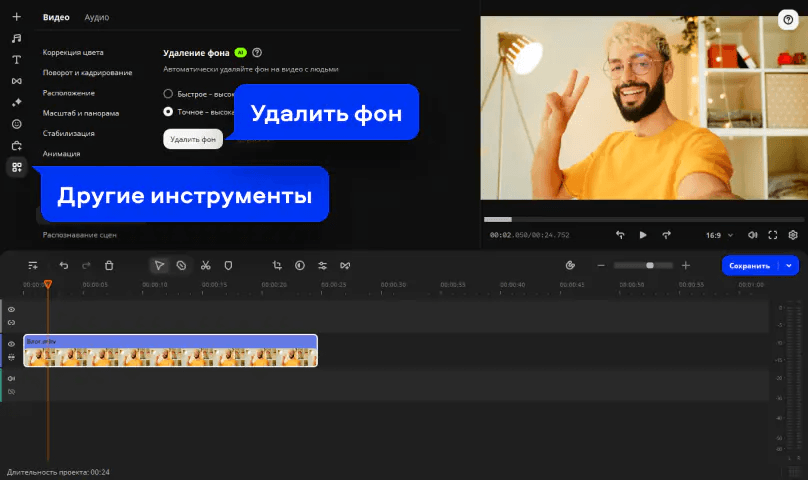Zoom in timeline with plus icon
This screenshot has width=808, height=480.
click(686, 266)
